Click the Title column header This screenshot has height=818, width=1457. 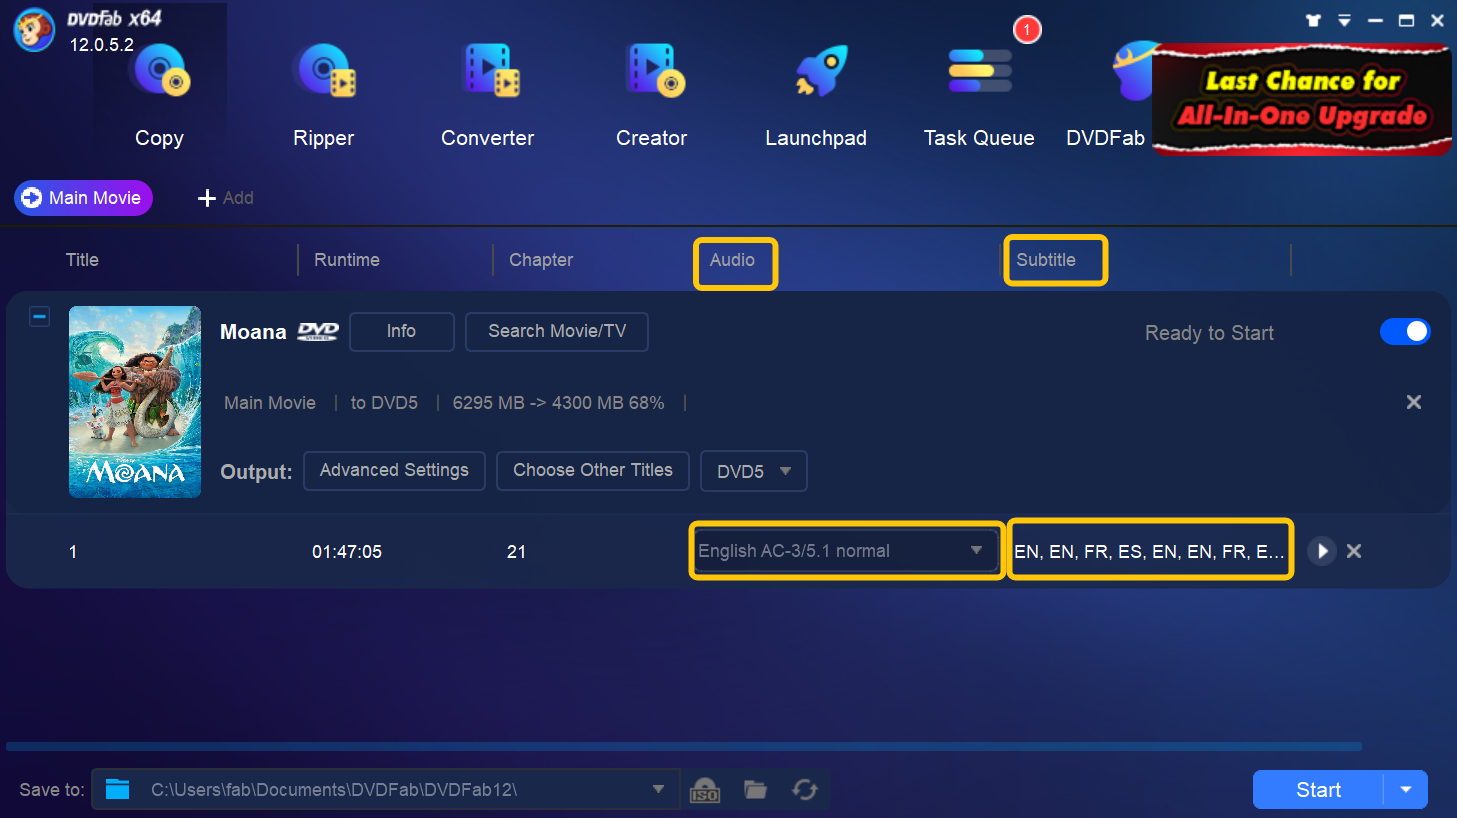(82, 260)
